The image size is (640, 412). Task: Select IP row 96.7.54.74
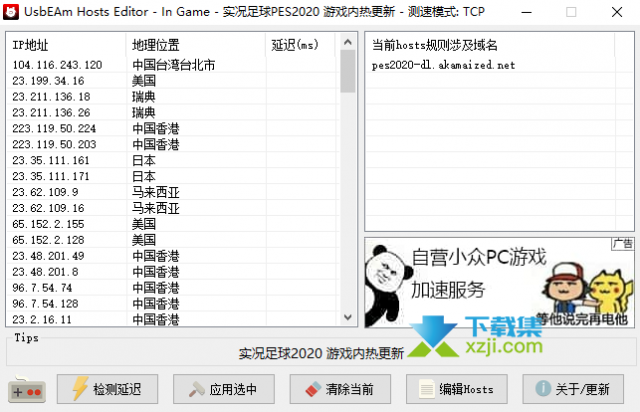(173, 288)
